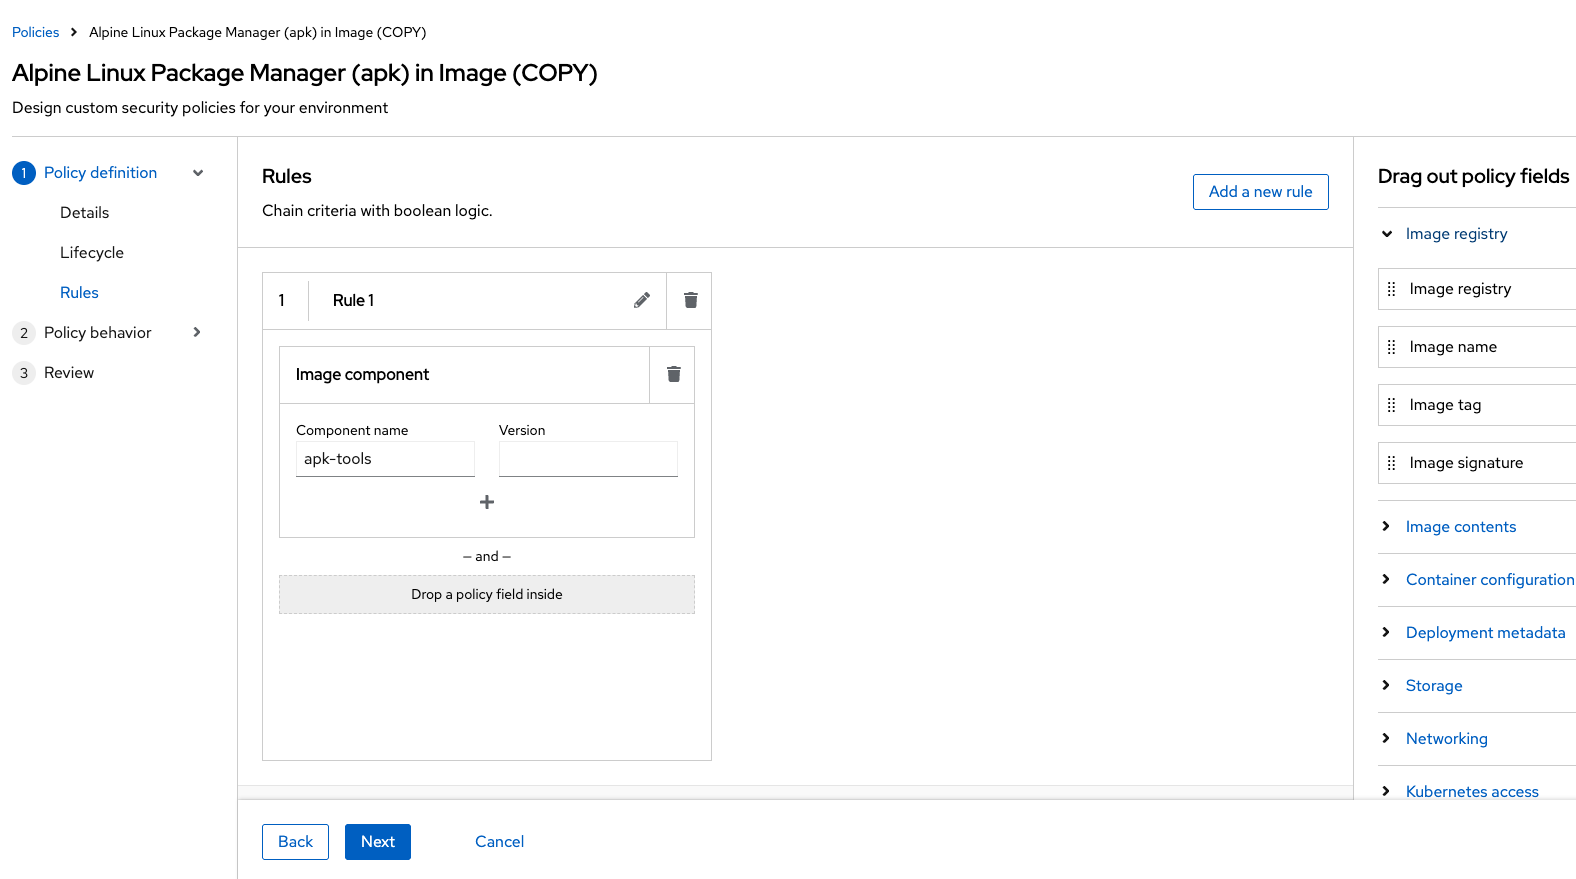Expand the Policy behavior step chevron
This screenshot has height=879, width=1576.
197,332
